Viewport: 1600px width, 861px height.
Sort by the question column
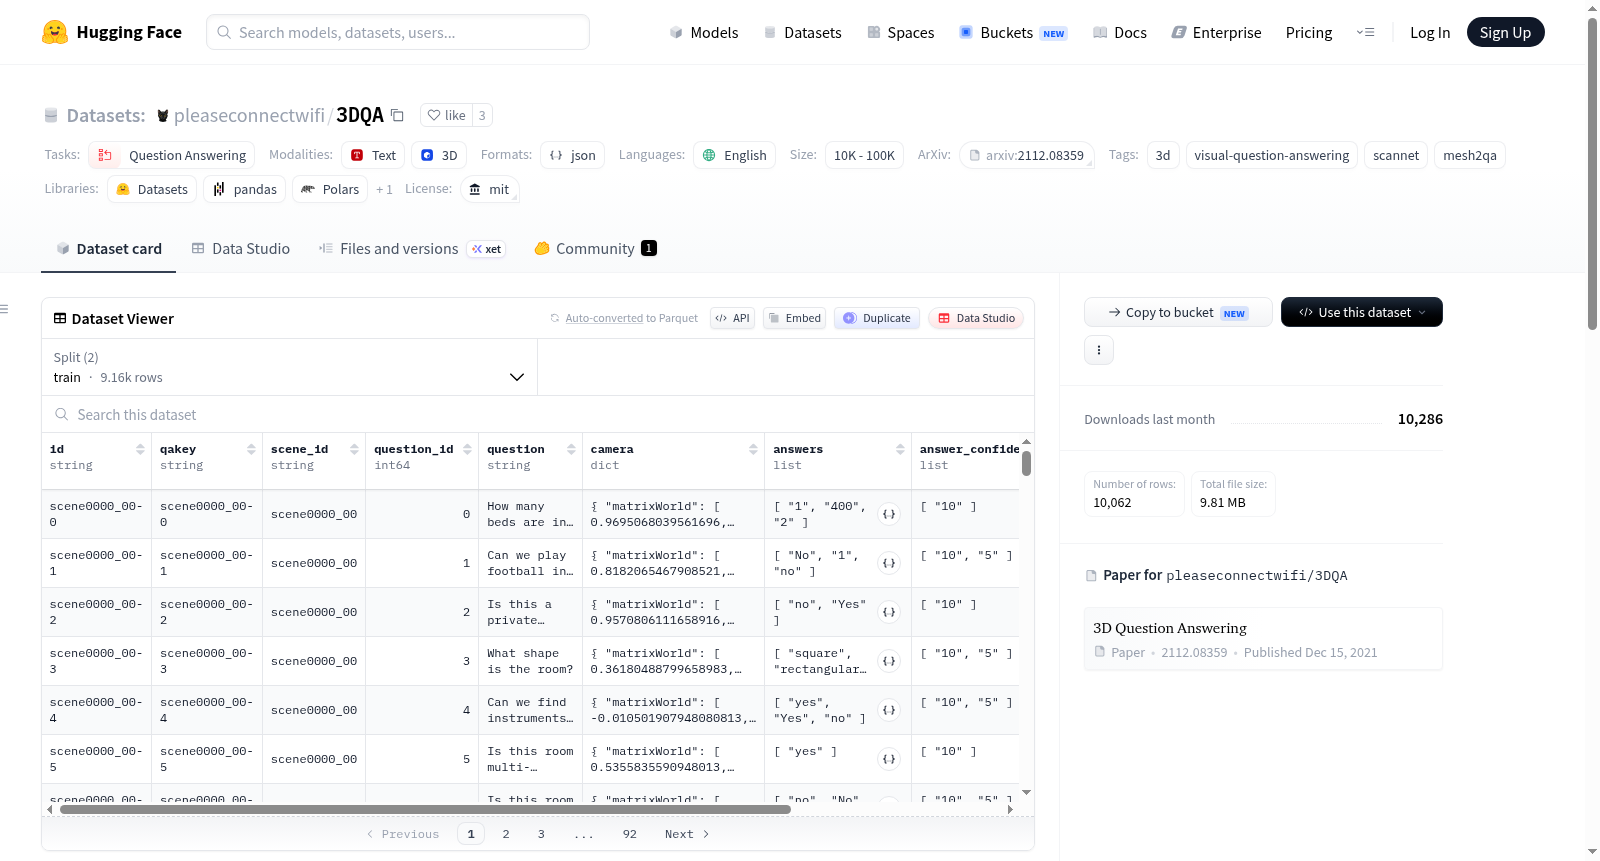coord(571,449)
